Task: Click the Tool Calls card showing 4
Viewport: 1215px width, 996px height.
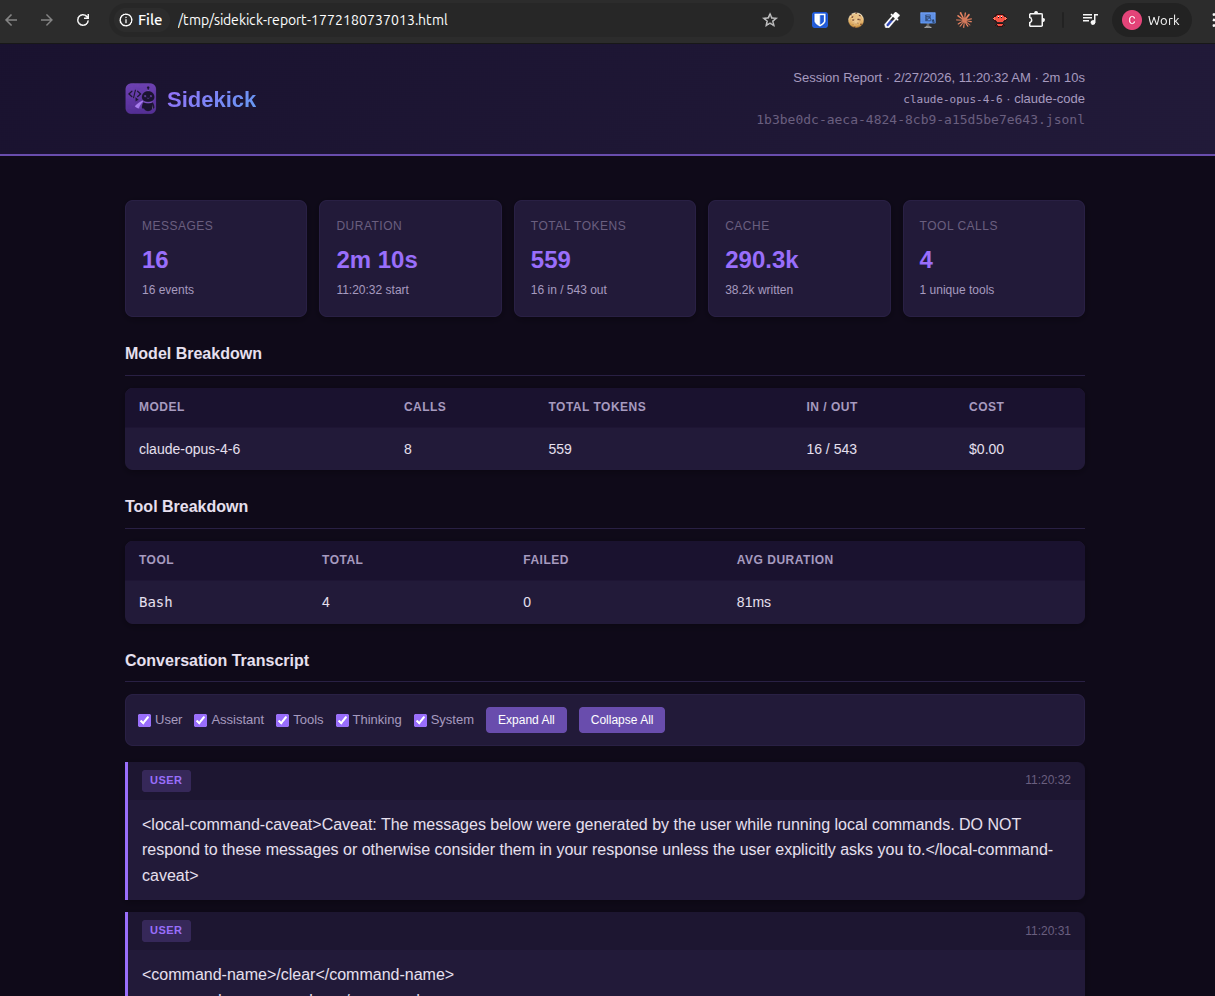Action: 994,258
